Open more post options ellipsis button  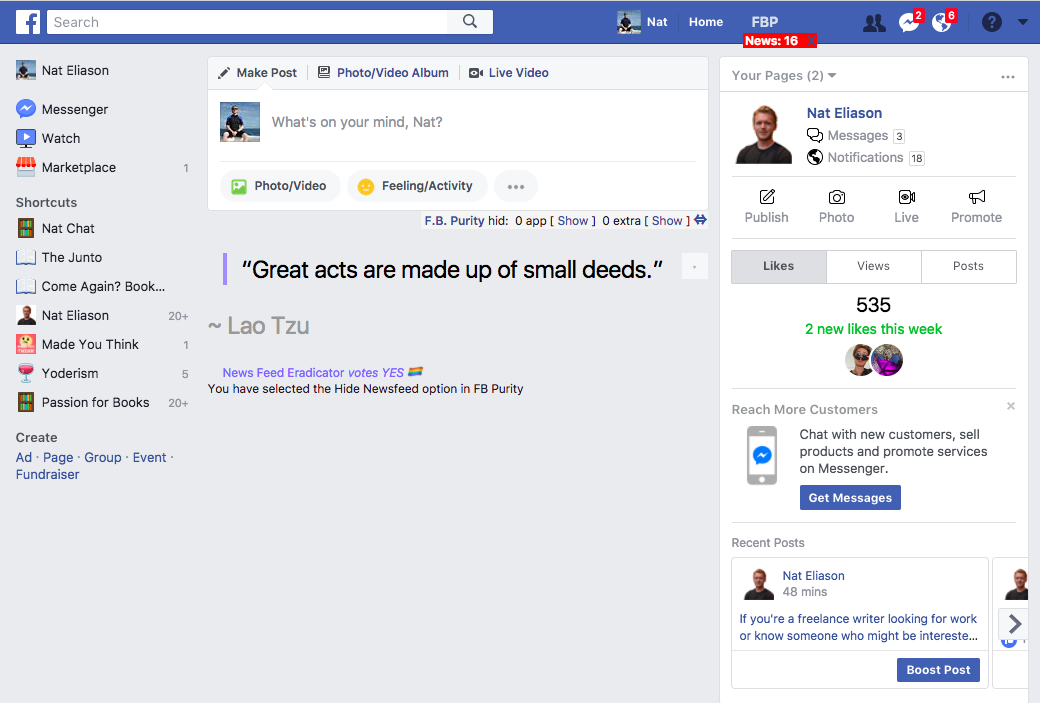click(x=515, y=186)
